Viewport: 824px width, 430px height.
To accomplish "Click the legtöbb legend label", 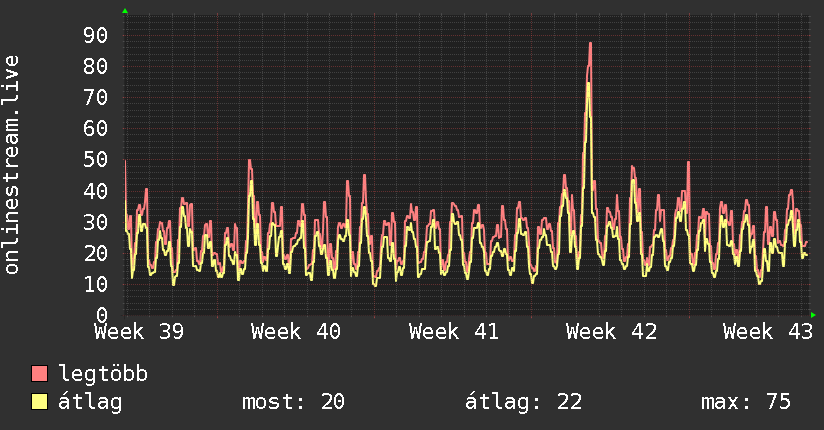I will tap(103, 373).
